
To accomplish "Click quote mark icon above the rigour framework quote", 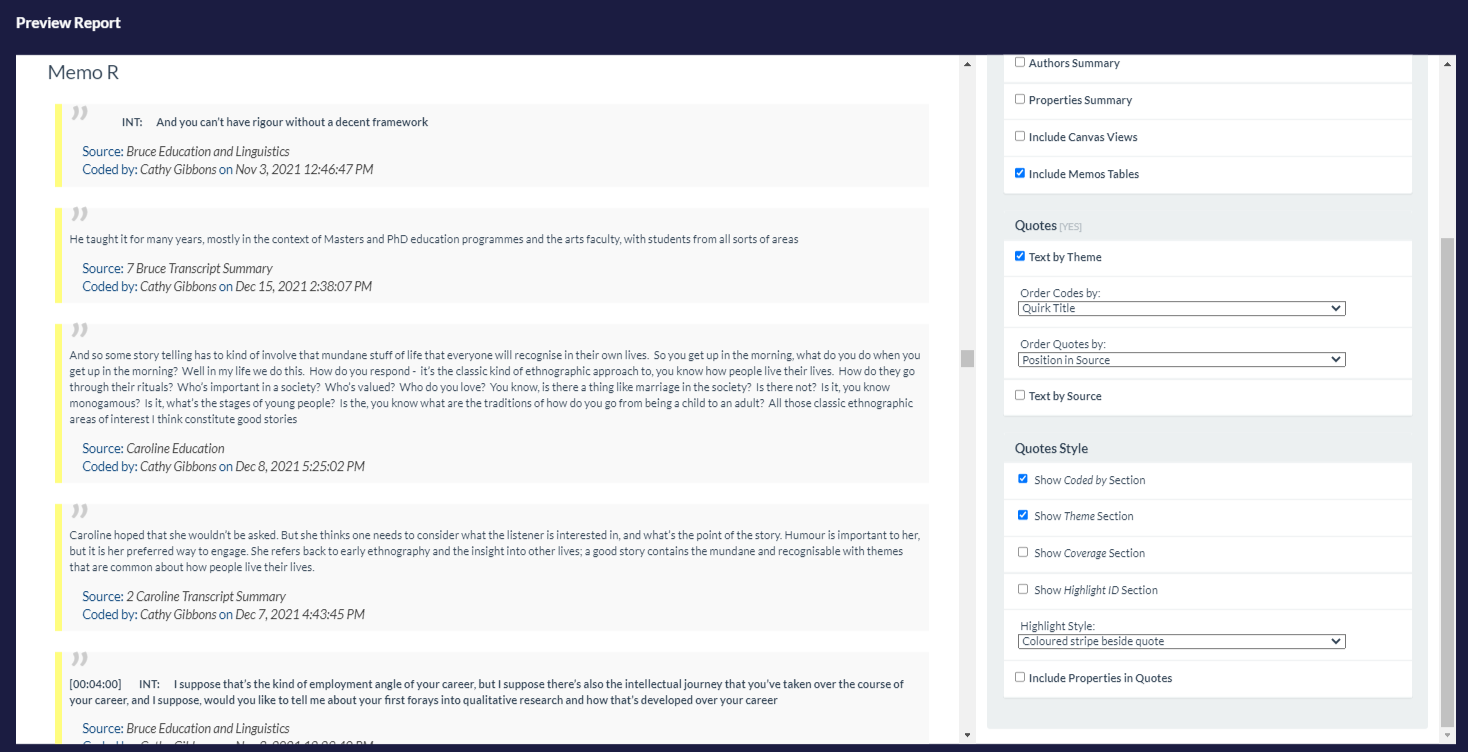I will [x=80, y=112].
